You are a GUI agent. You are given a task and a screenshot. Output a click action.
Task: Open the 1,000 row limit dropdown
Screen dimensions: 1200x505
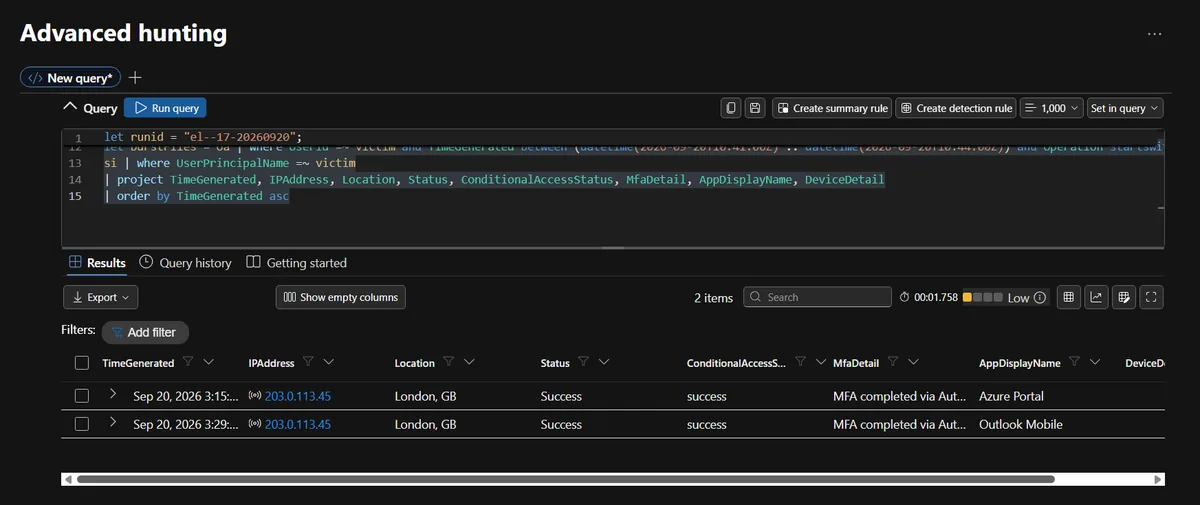(x=1052, y=108)
